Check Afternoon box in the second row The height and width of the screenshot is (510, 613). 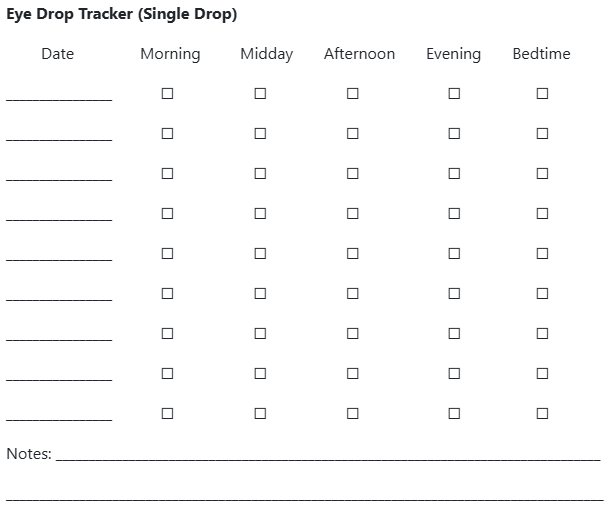pos(353,134)
